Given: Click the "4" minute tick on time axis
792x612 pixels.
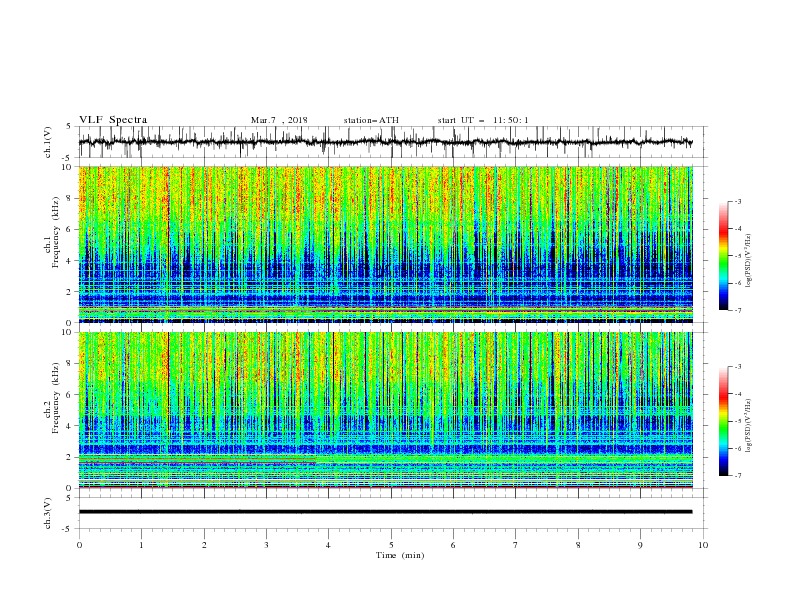Looking at the screenshot, I should [x=328, y=545].
